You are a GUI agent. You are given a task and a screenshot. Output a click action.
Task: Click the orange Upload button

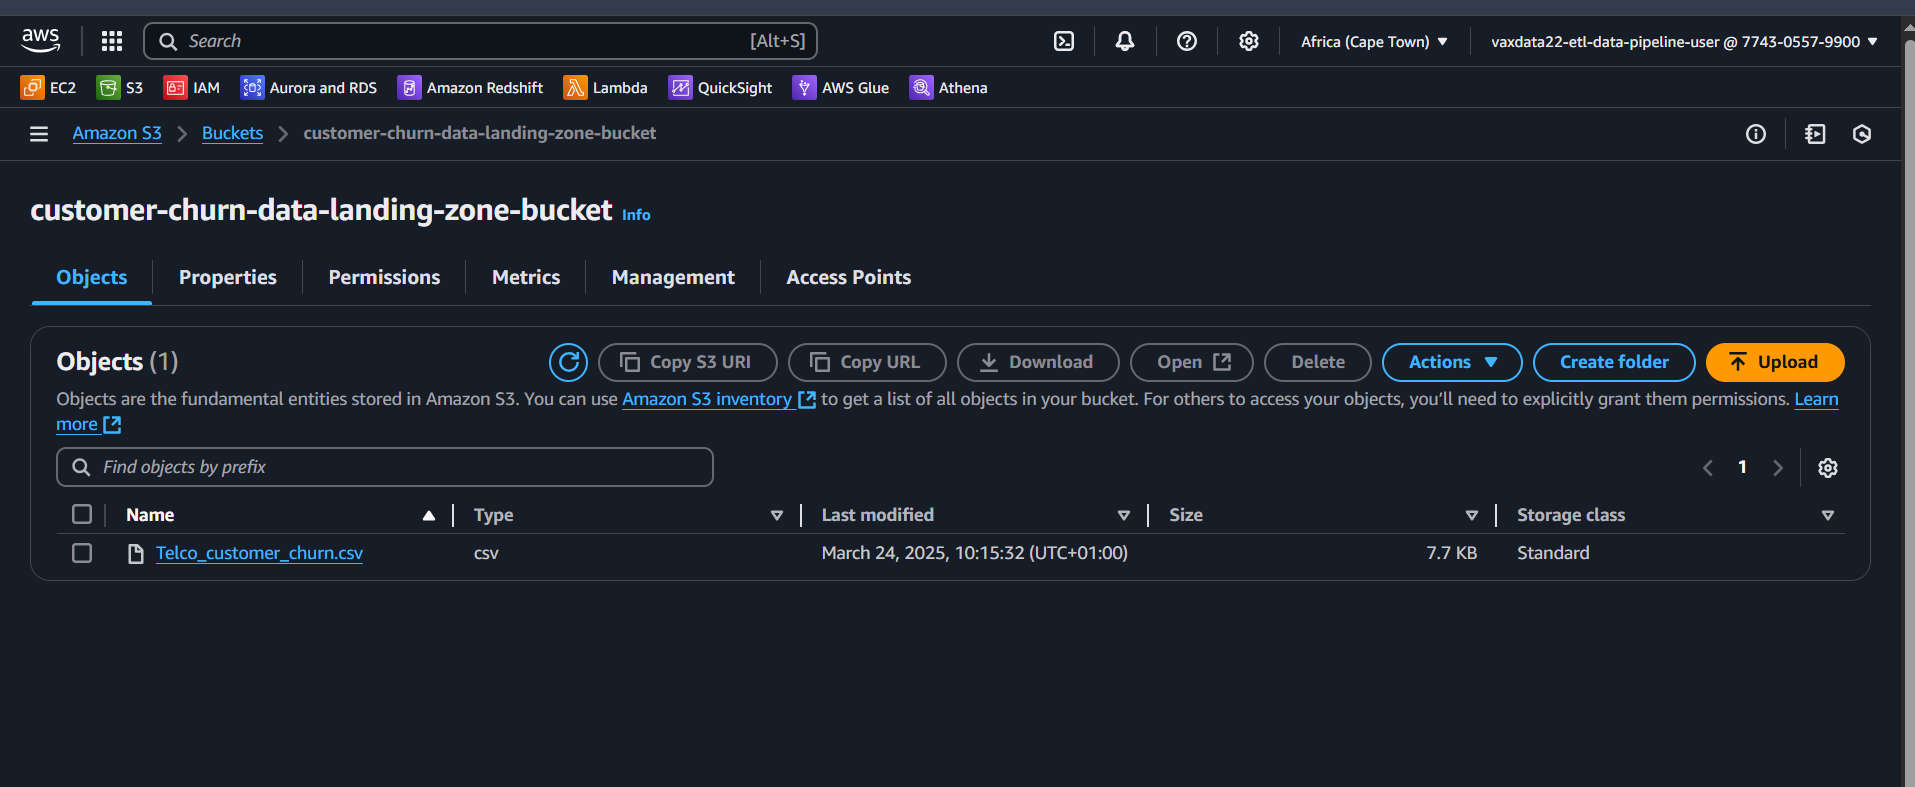coord(1775,362)
